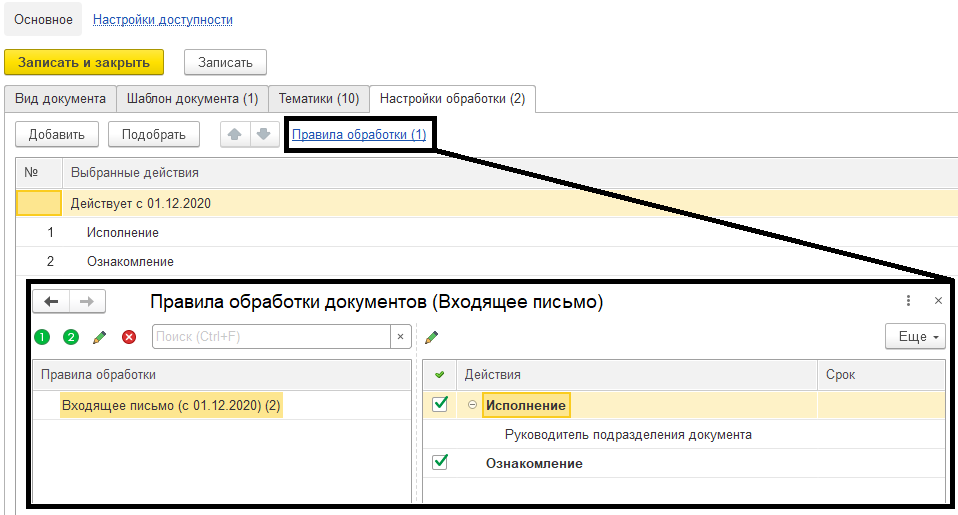This screenshot has width=958, height=515.
Task: Switch to Вид документа tab
Action: pyautogui.click(x=60, y=98)
